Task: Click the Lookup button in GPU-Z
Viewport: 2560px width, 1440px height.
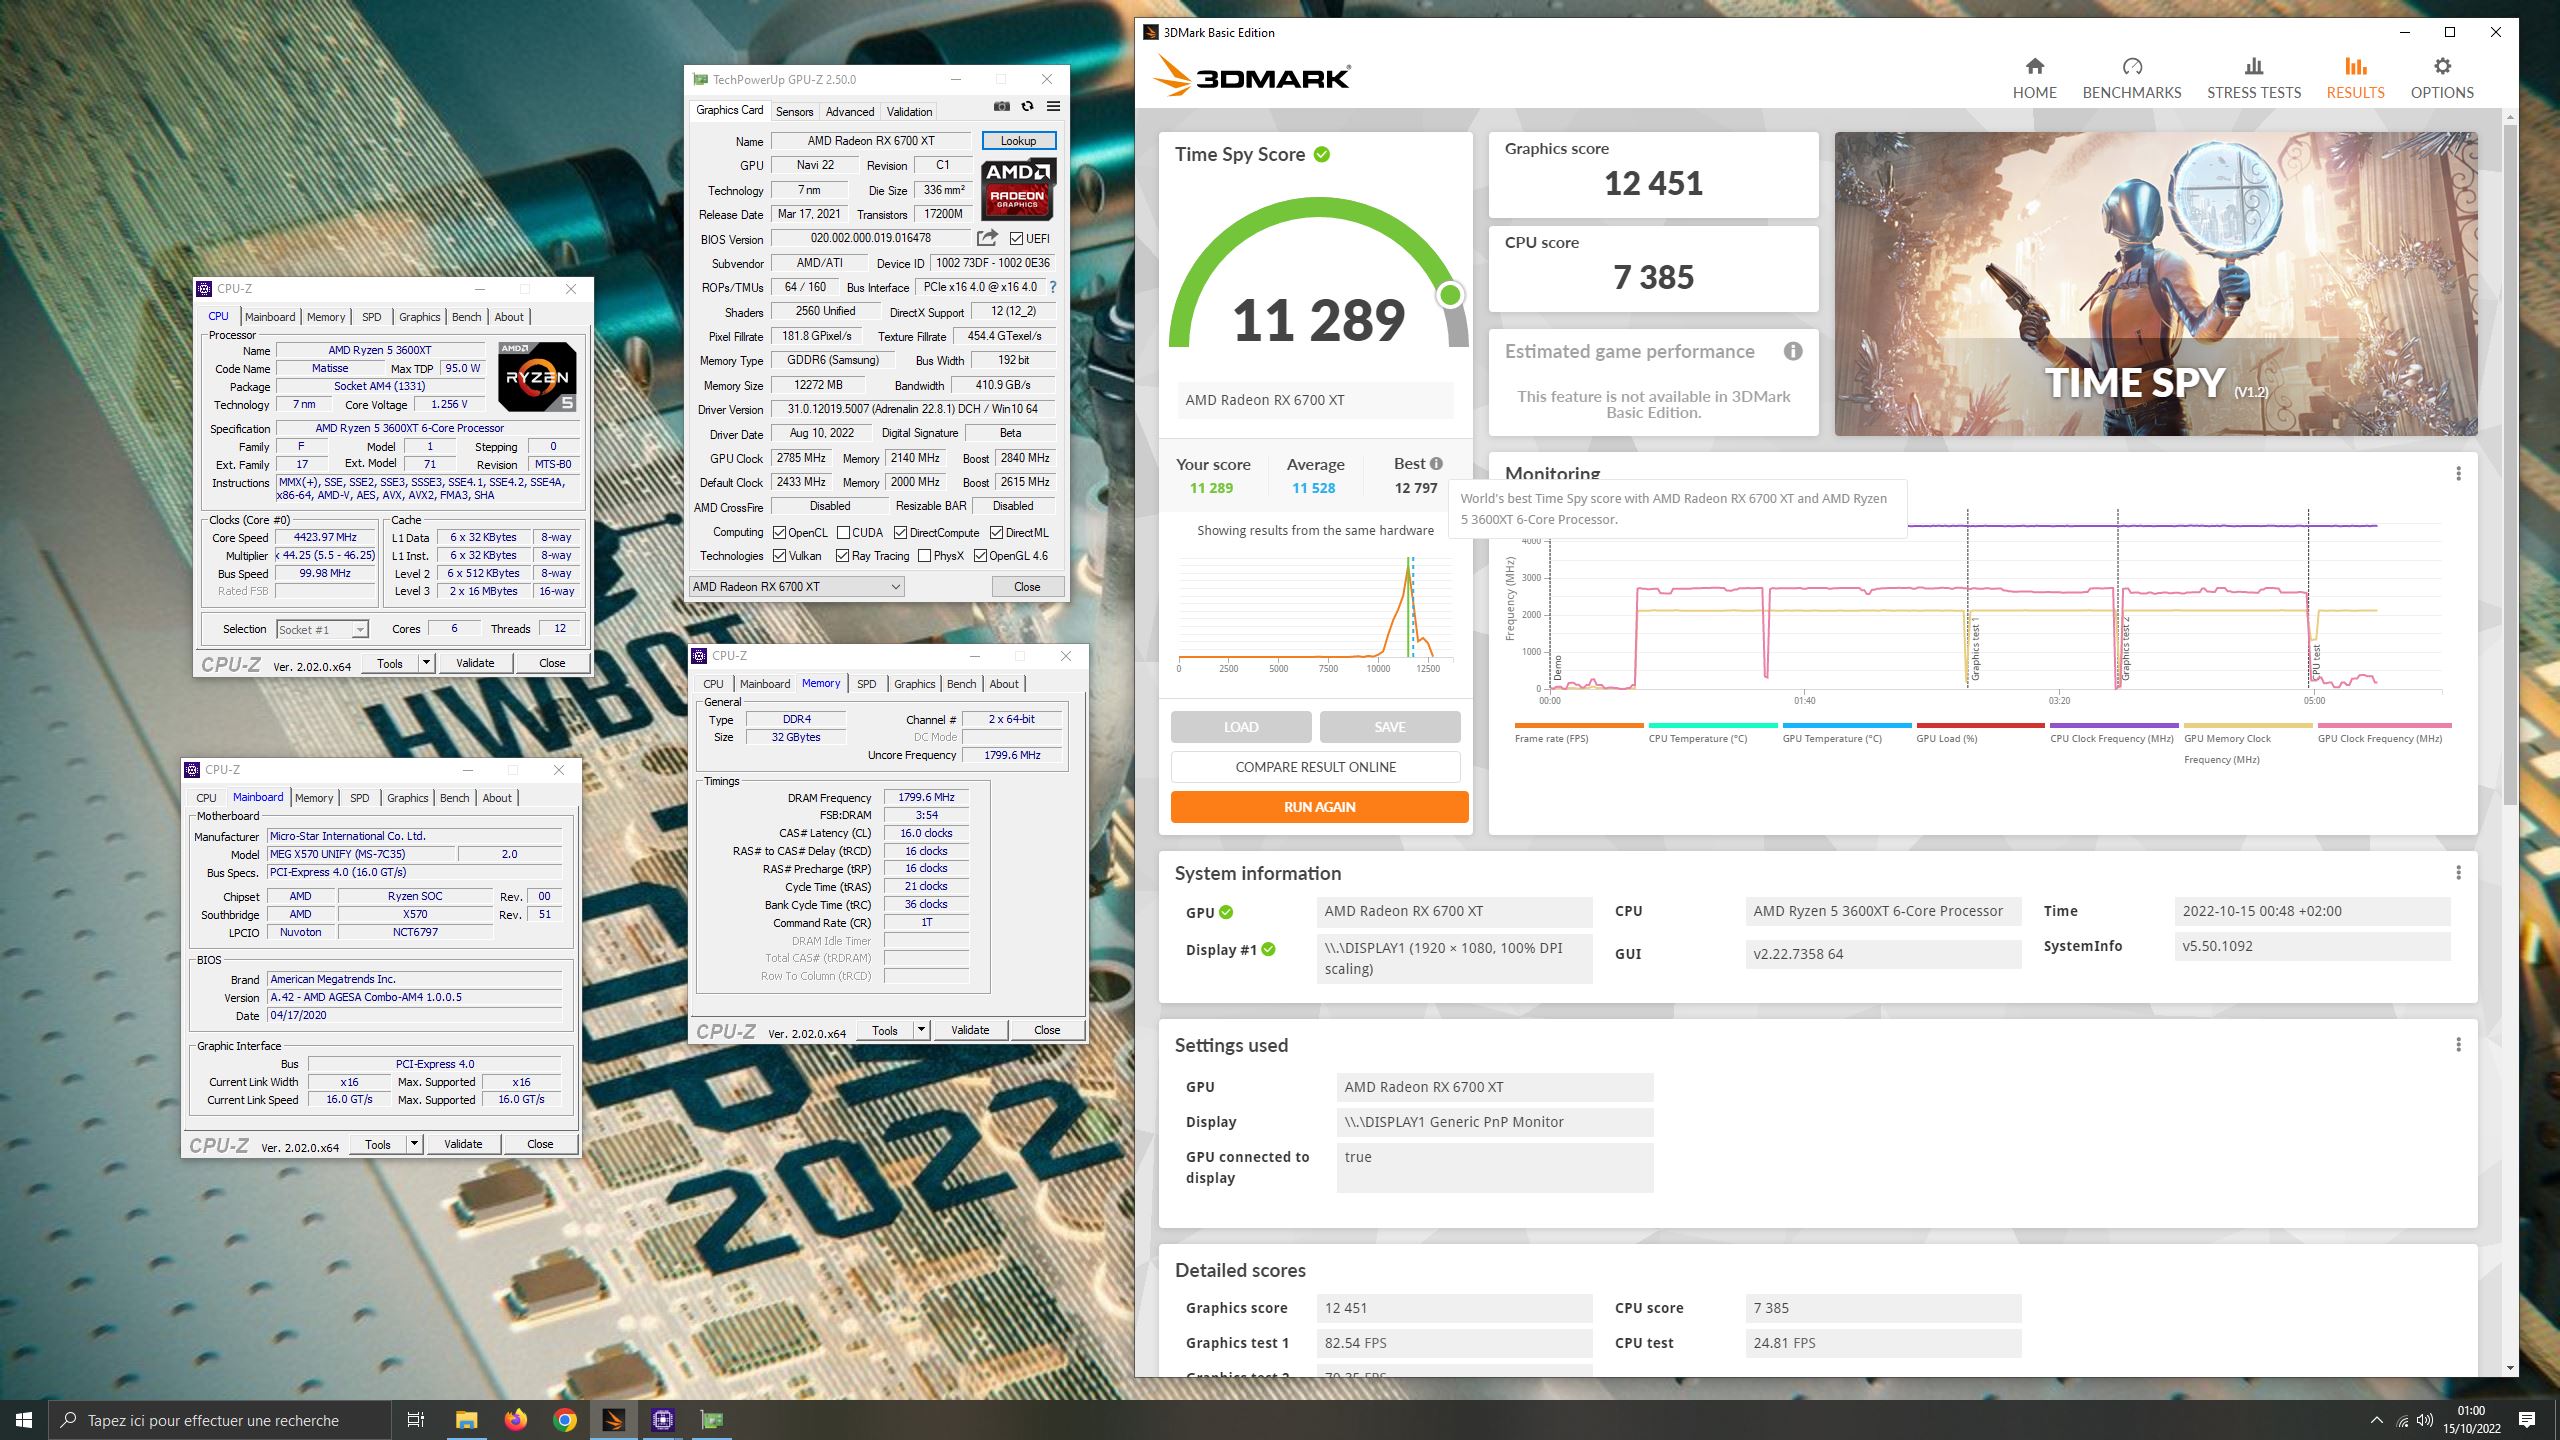Action: tap(1018, 141)
